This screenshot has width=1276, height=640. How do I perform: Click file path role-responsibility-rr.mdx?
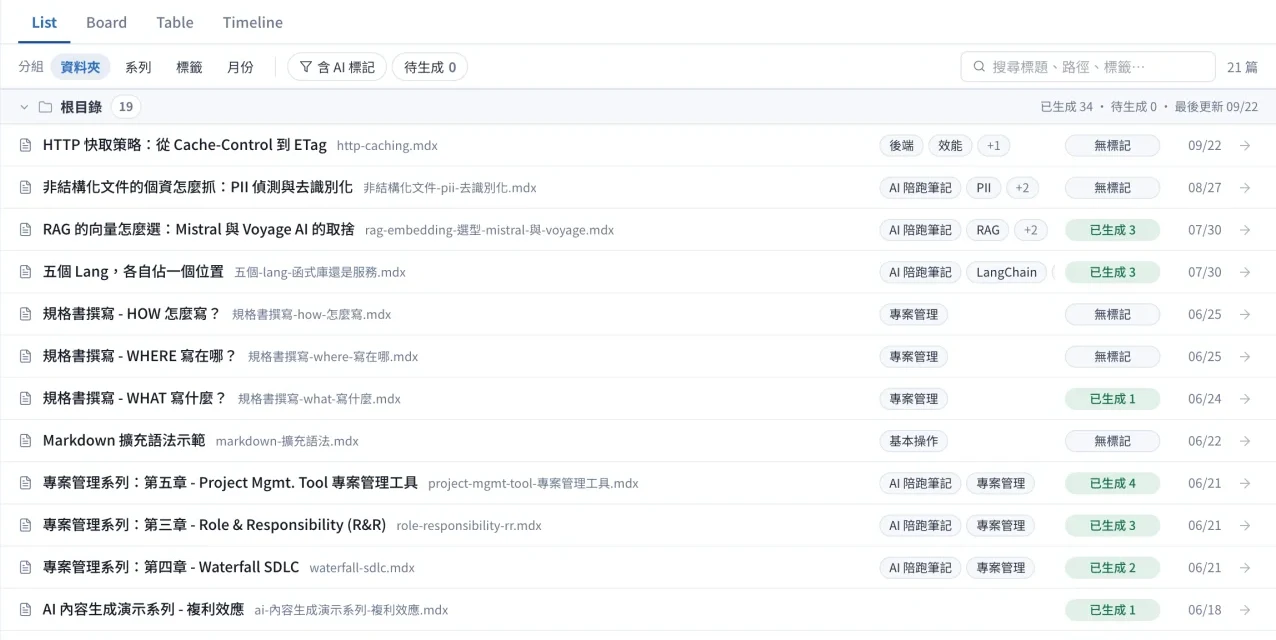tap(469, 526)
